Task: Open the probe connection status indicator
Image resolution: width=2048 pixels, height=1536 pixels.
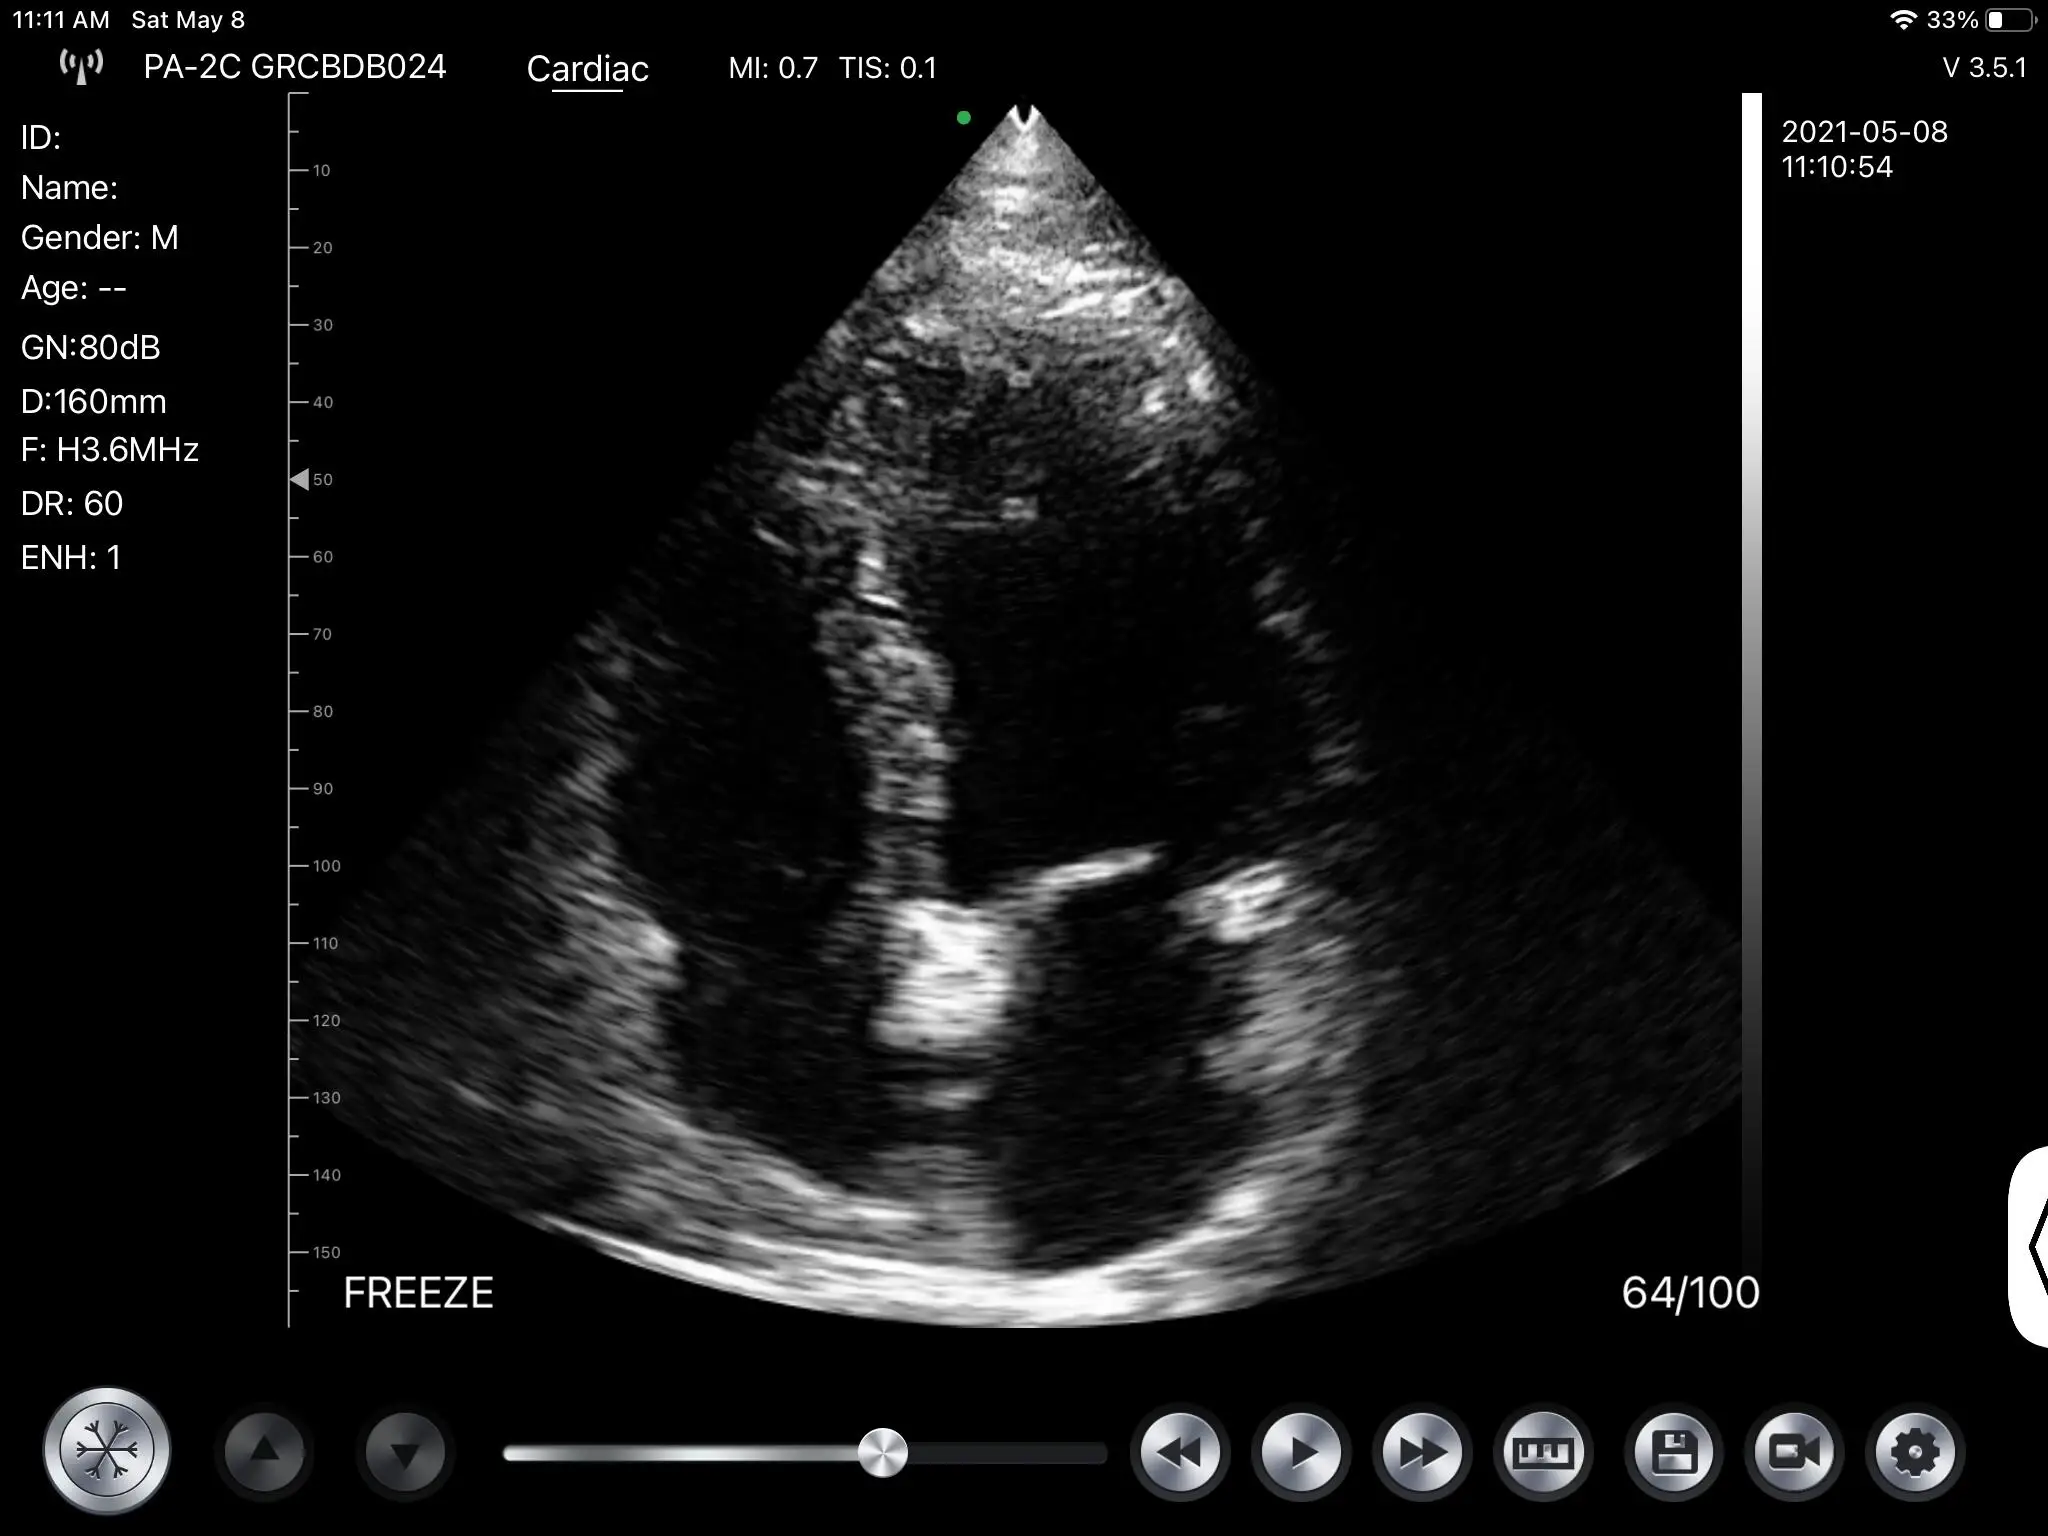Action: pyautogui.click(x=82, y=66)
